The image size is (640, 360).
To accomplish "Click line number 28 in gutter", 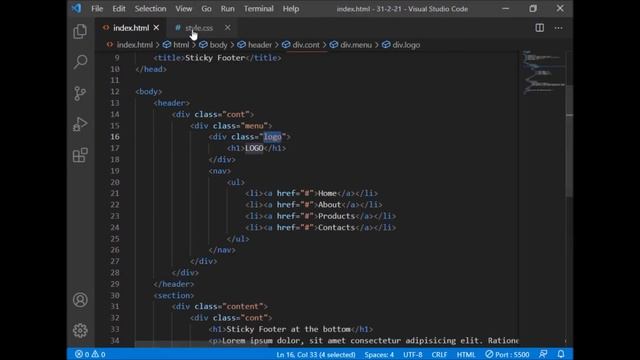I will click(115, 273).
